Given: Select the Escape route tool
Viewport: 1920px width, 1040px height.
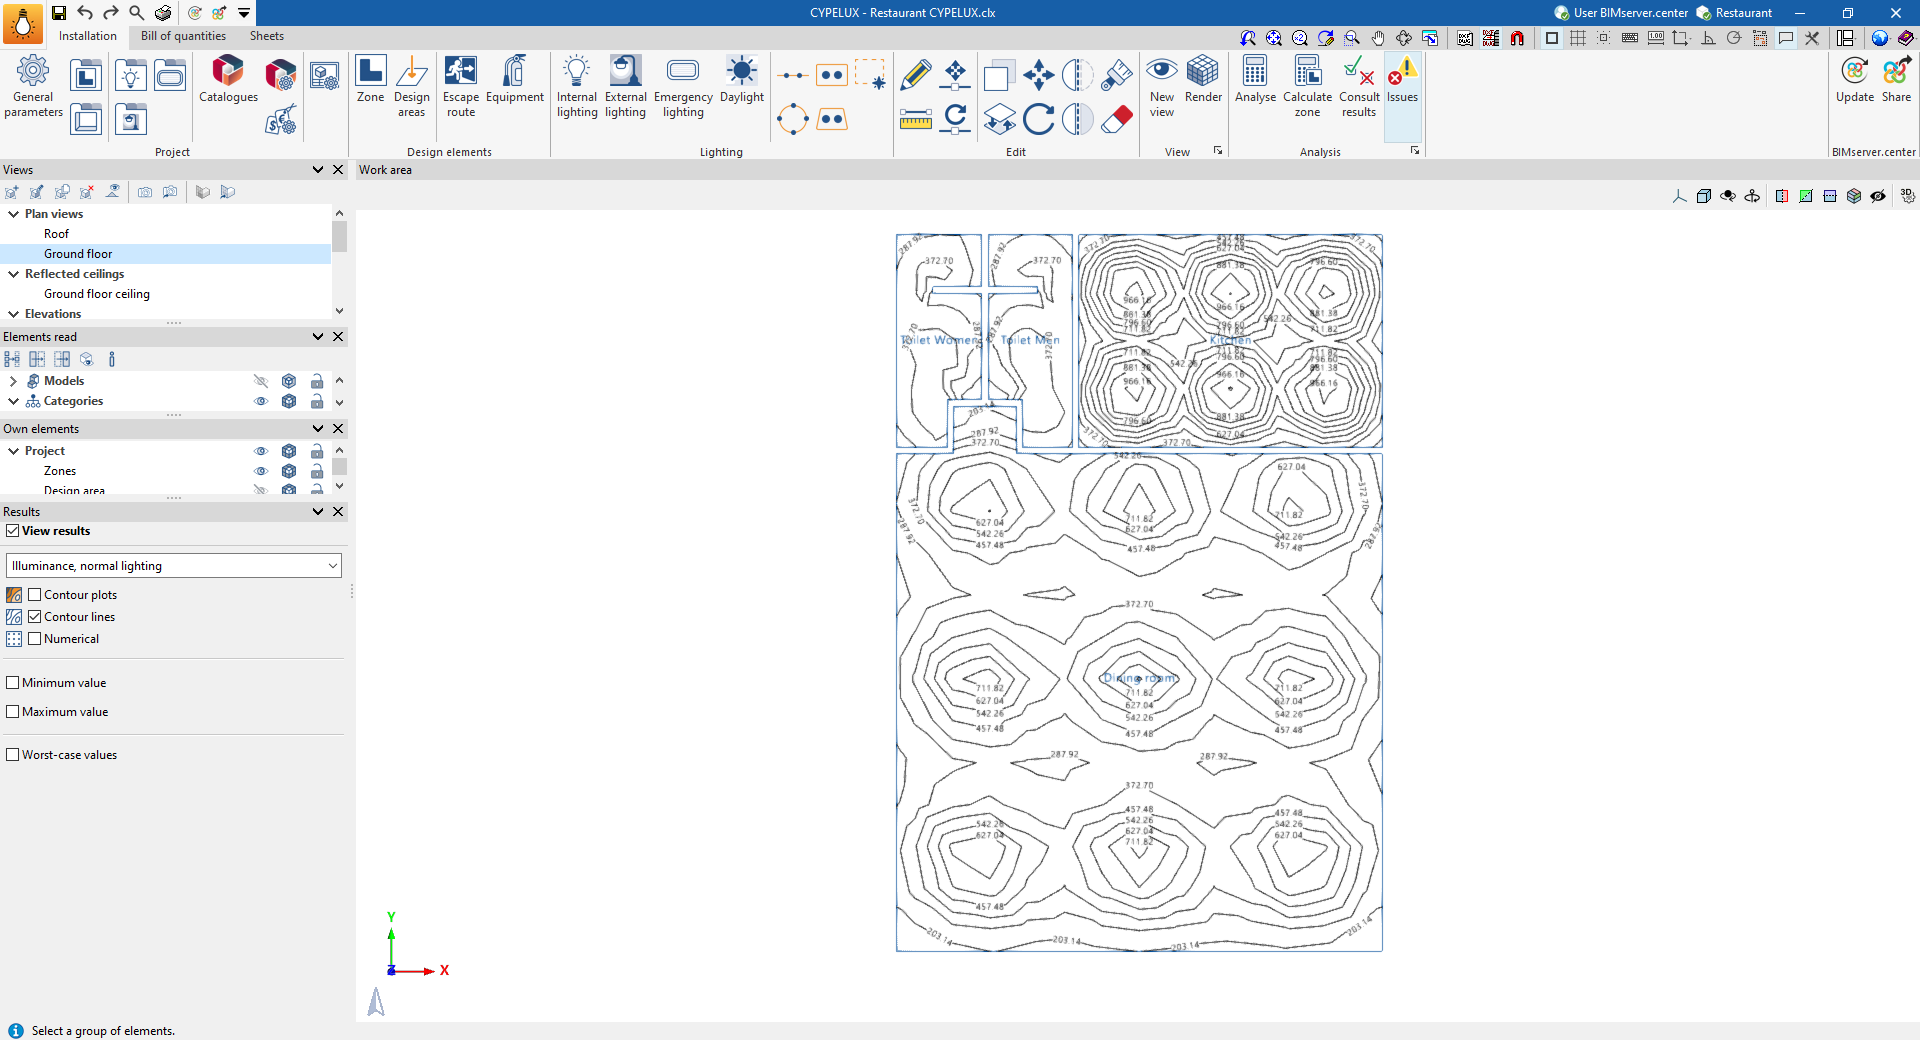Looking at the screenshot, I should (461, 87).
